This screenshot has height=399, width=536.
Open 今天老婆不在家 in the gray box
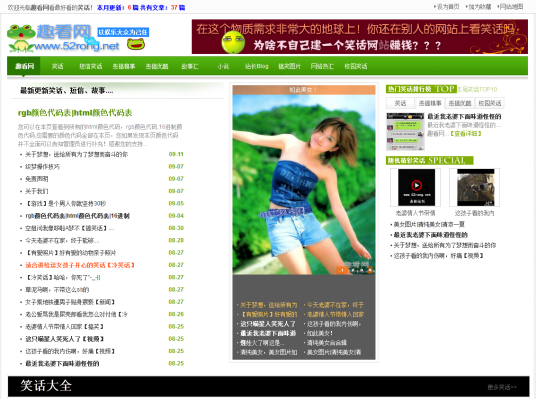point(335,305)
